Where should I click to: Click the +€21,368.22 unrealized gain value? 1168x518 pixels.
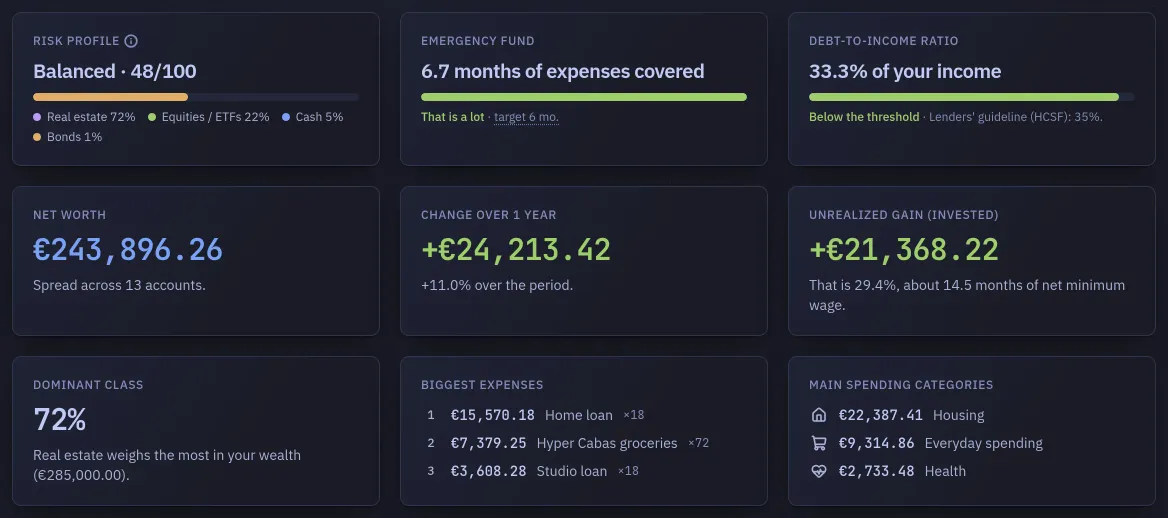pos(904,250)
